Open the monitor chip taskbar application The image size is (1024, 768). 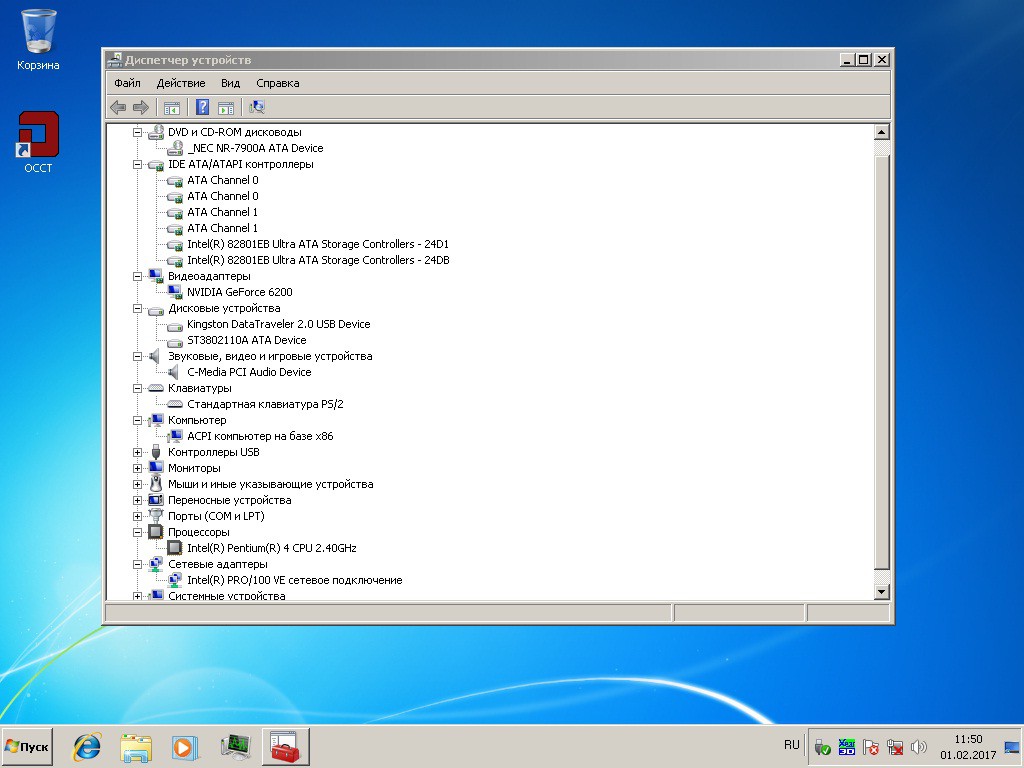[x=235, y=746]
